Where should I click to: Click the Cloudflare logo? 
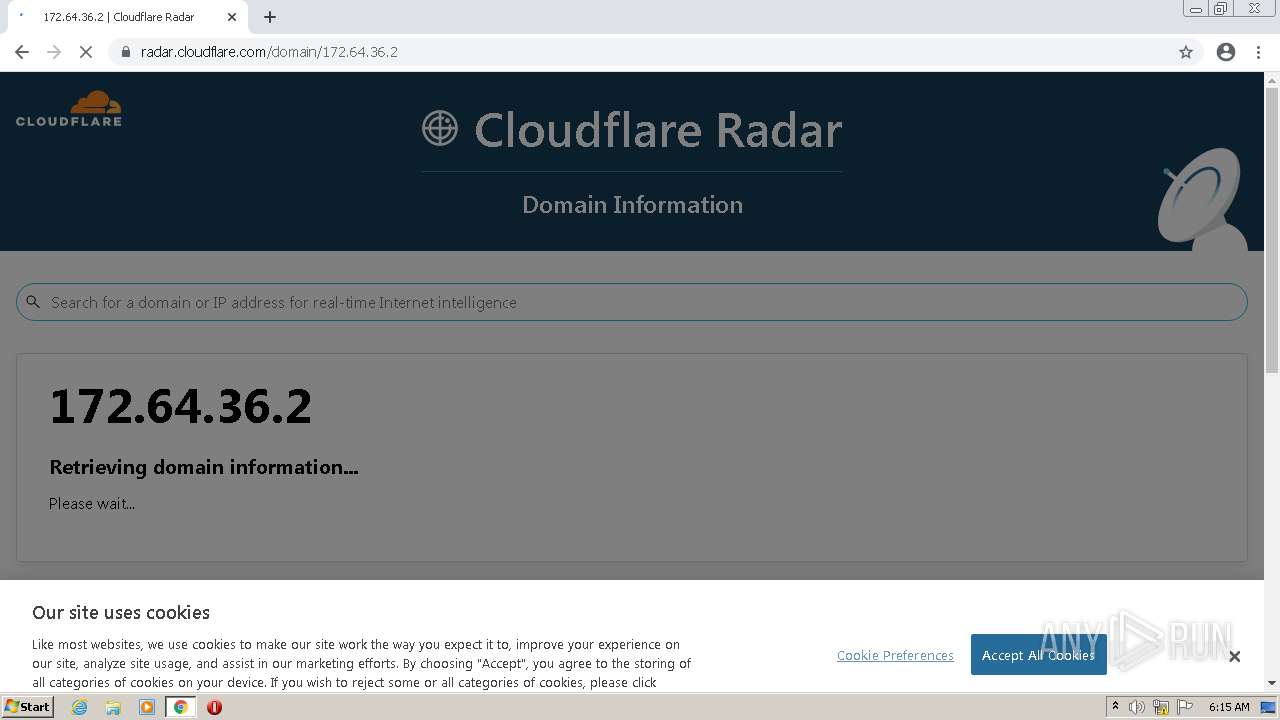pos(69,109)
